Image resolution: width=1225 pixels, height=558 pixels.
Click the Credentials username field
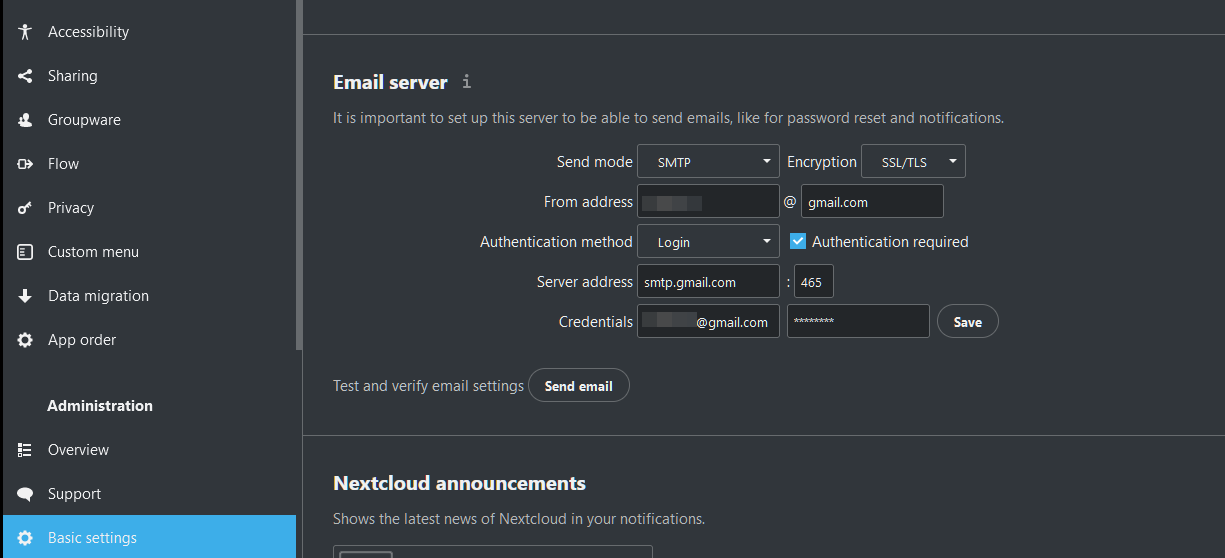click(x=708, y=322)
